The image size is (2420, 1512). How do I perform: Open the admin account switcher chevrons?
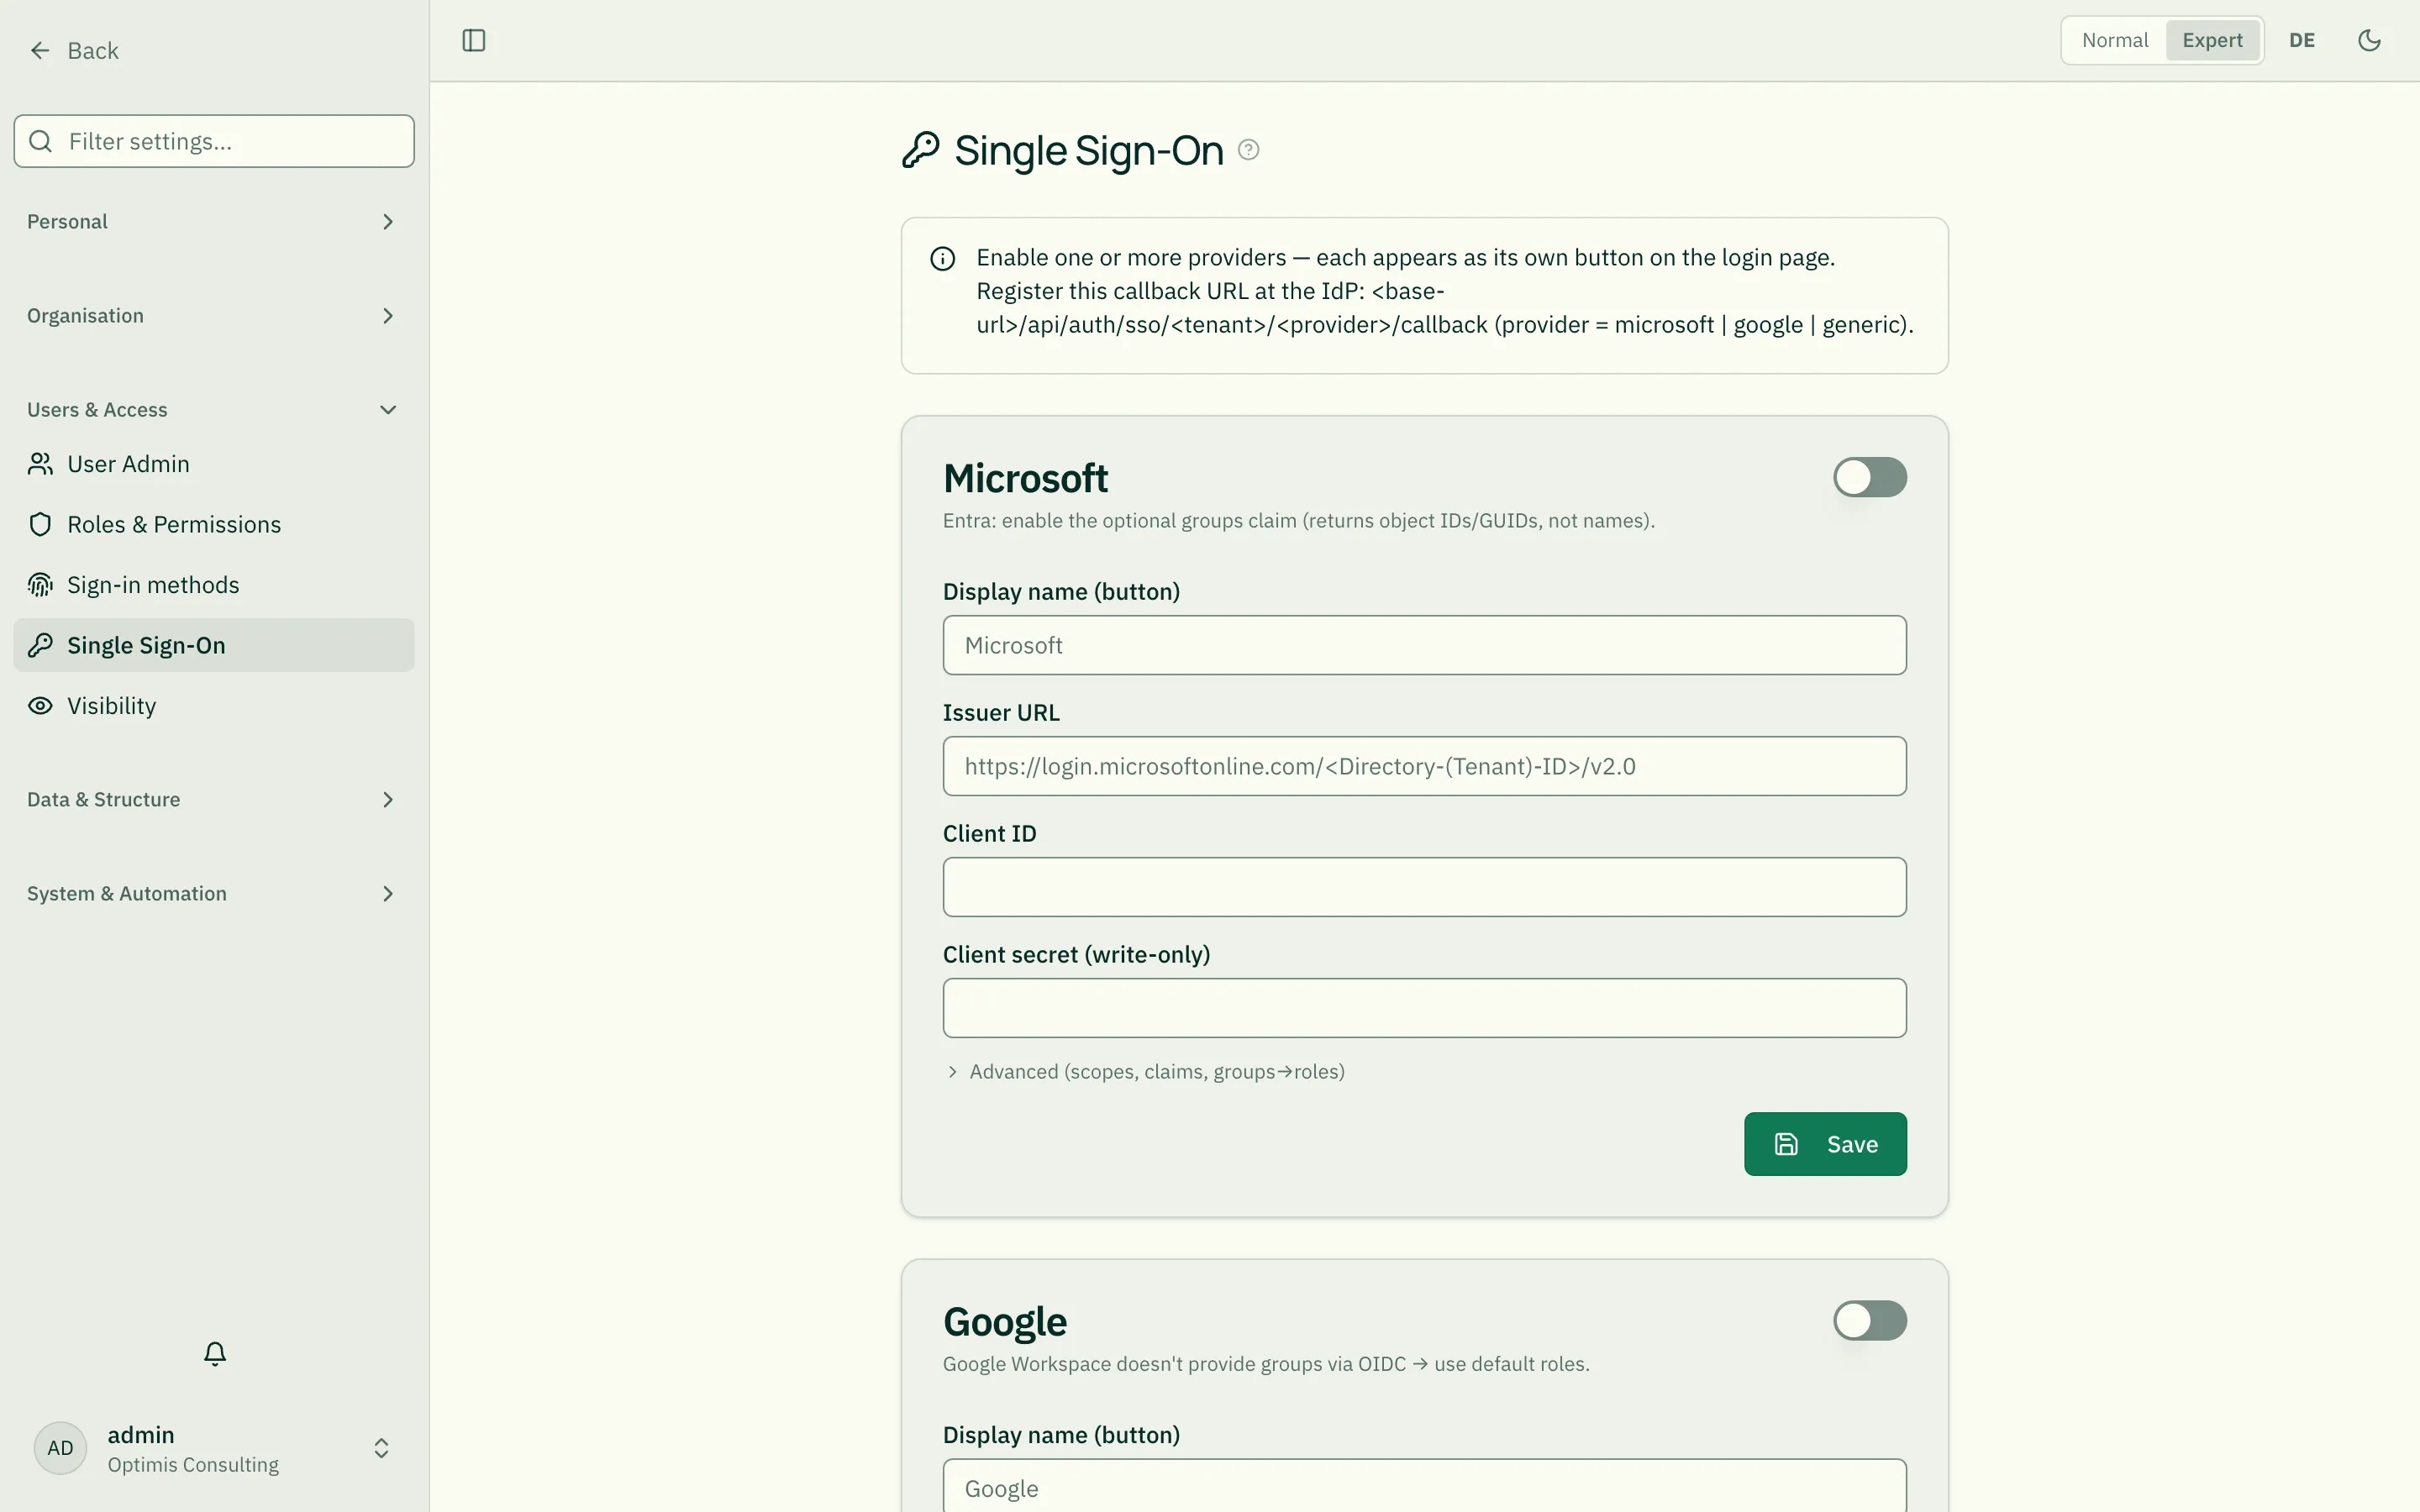click(x=381, y=1448)
